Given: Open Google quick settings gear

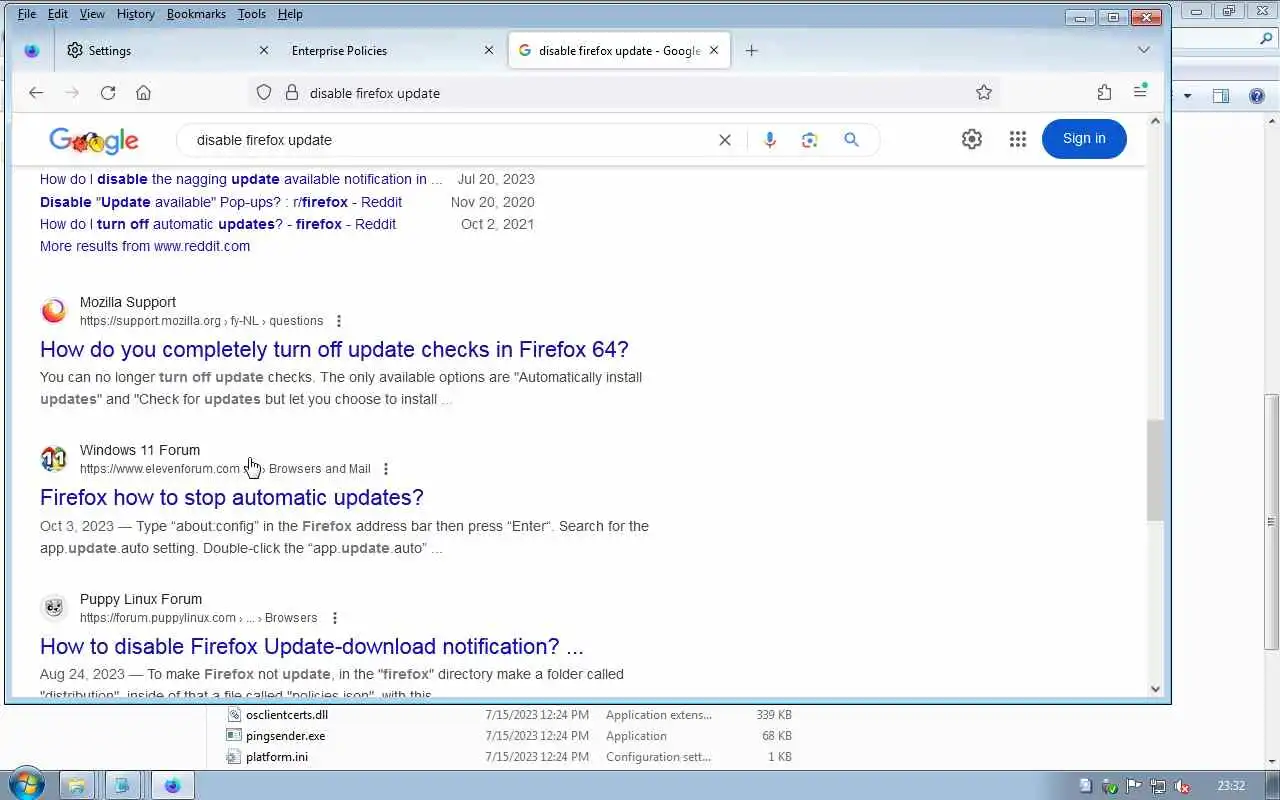Looking at the screenshot, I should (x=972, y=139).
